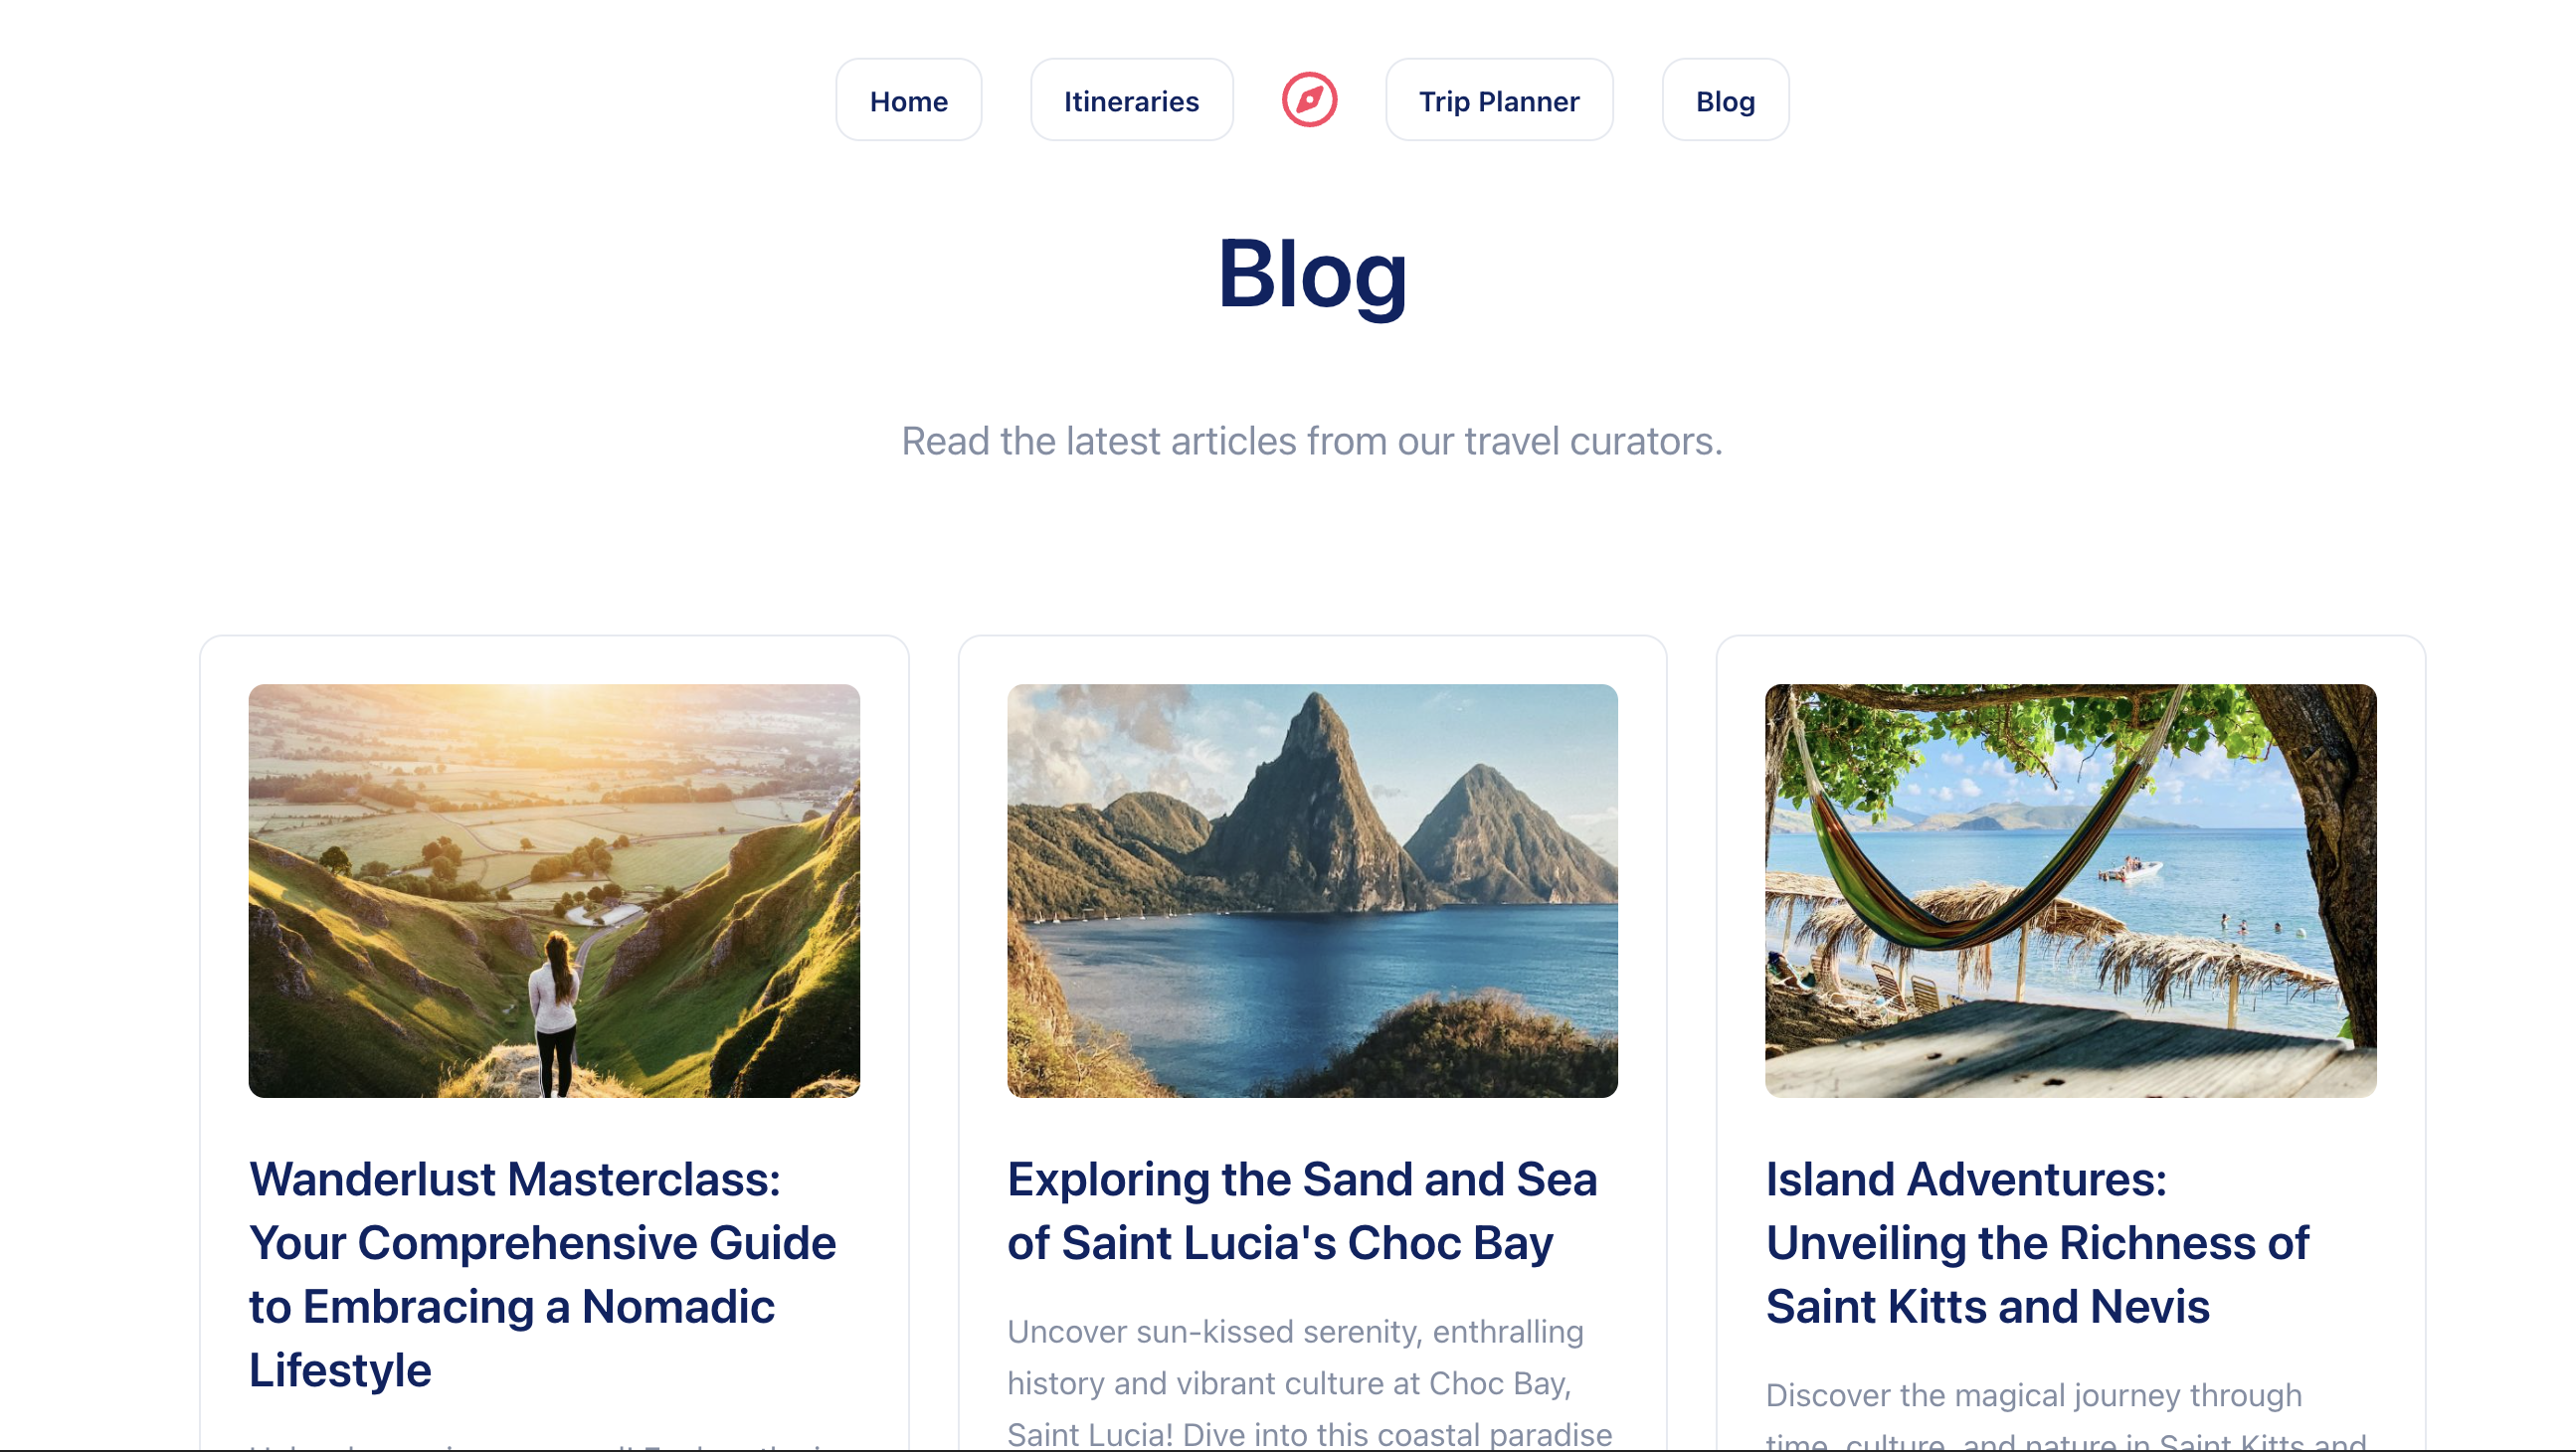Image resolution: width=2576 pixels, height=1452 pixels.
Task: Open the Saint Lucia's Choc Bay article title
Action: click(x=1302, y=1211)
